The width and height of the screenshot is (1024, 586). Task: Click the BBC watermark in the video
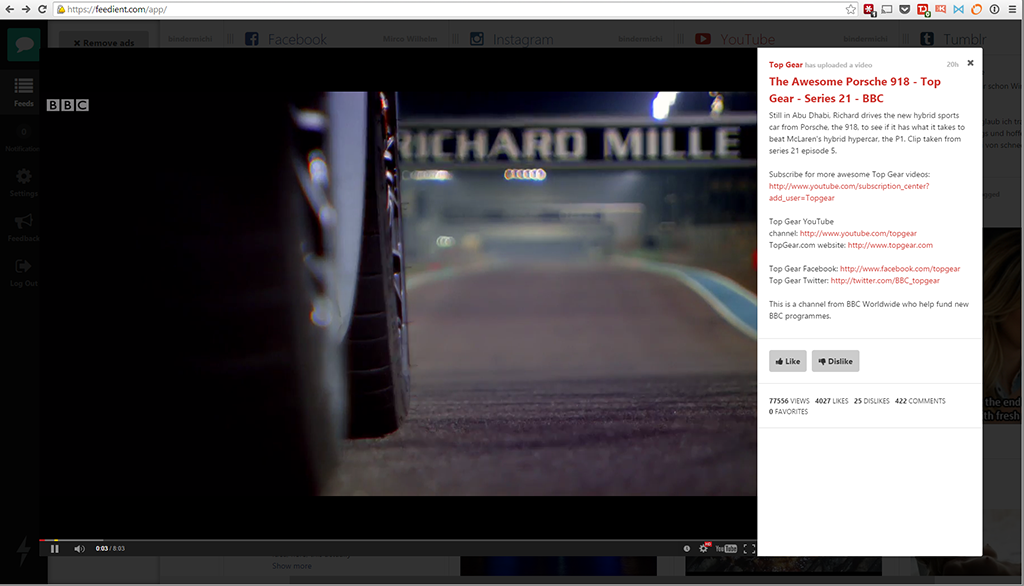[x=67, y=105]
